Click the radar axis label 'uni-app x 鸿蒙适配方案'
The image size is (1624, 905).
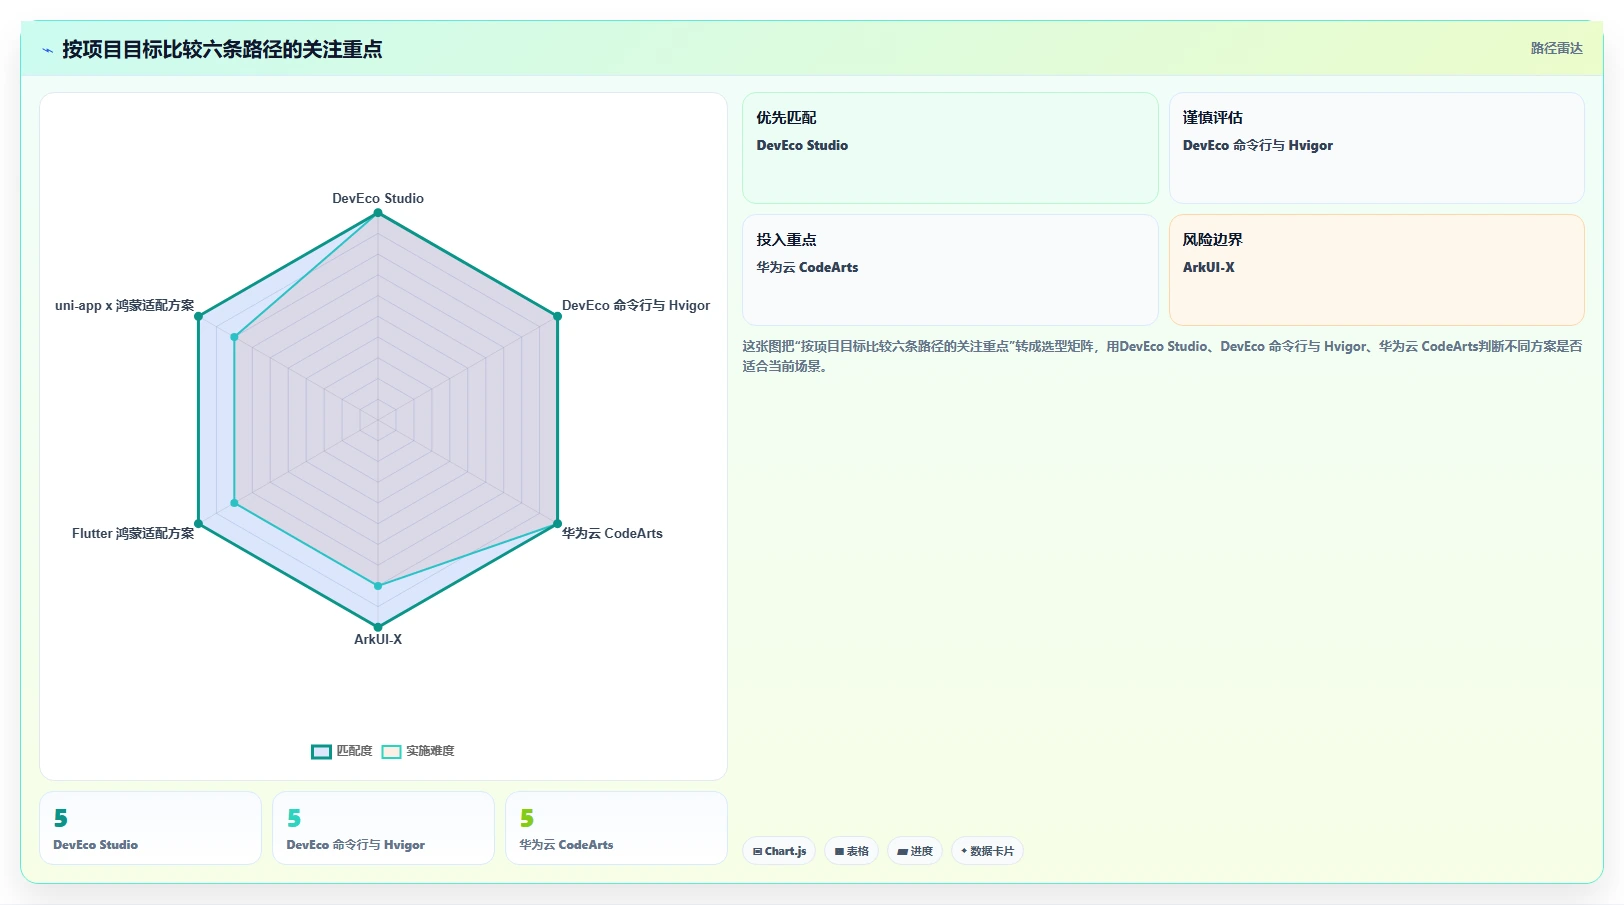coord(125,305)
